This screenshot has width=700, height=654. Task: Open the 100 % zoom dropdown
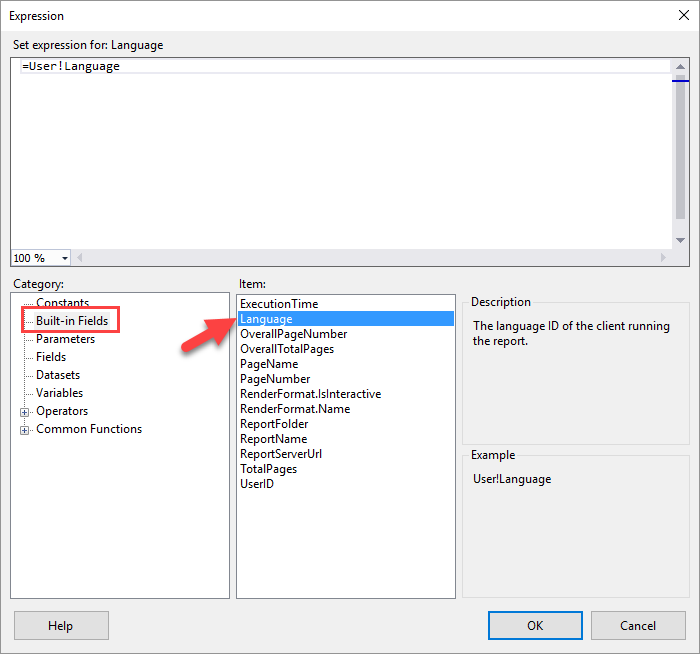pyautogui.click(x=65, y=258)
